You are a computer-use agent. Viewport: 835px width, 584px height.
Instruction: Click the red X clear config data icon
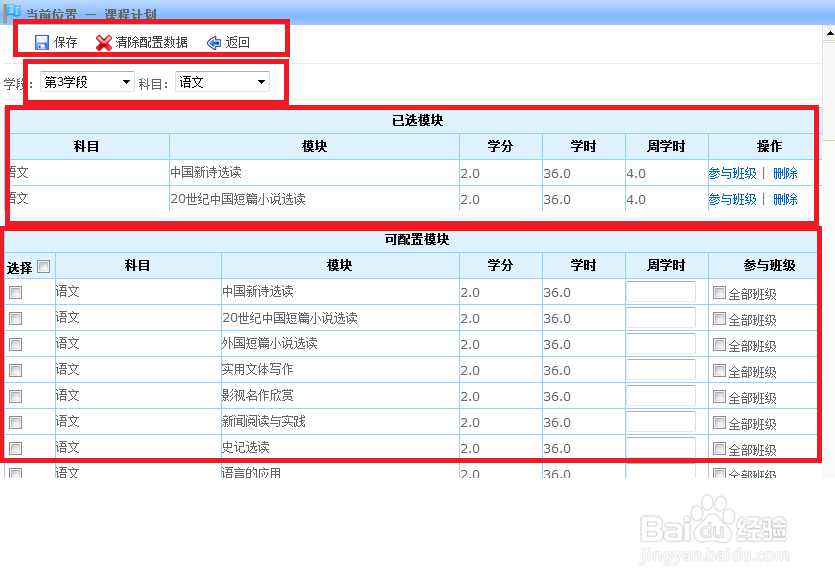(103, 42)
